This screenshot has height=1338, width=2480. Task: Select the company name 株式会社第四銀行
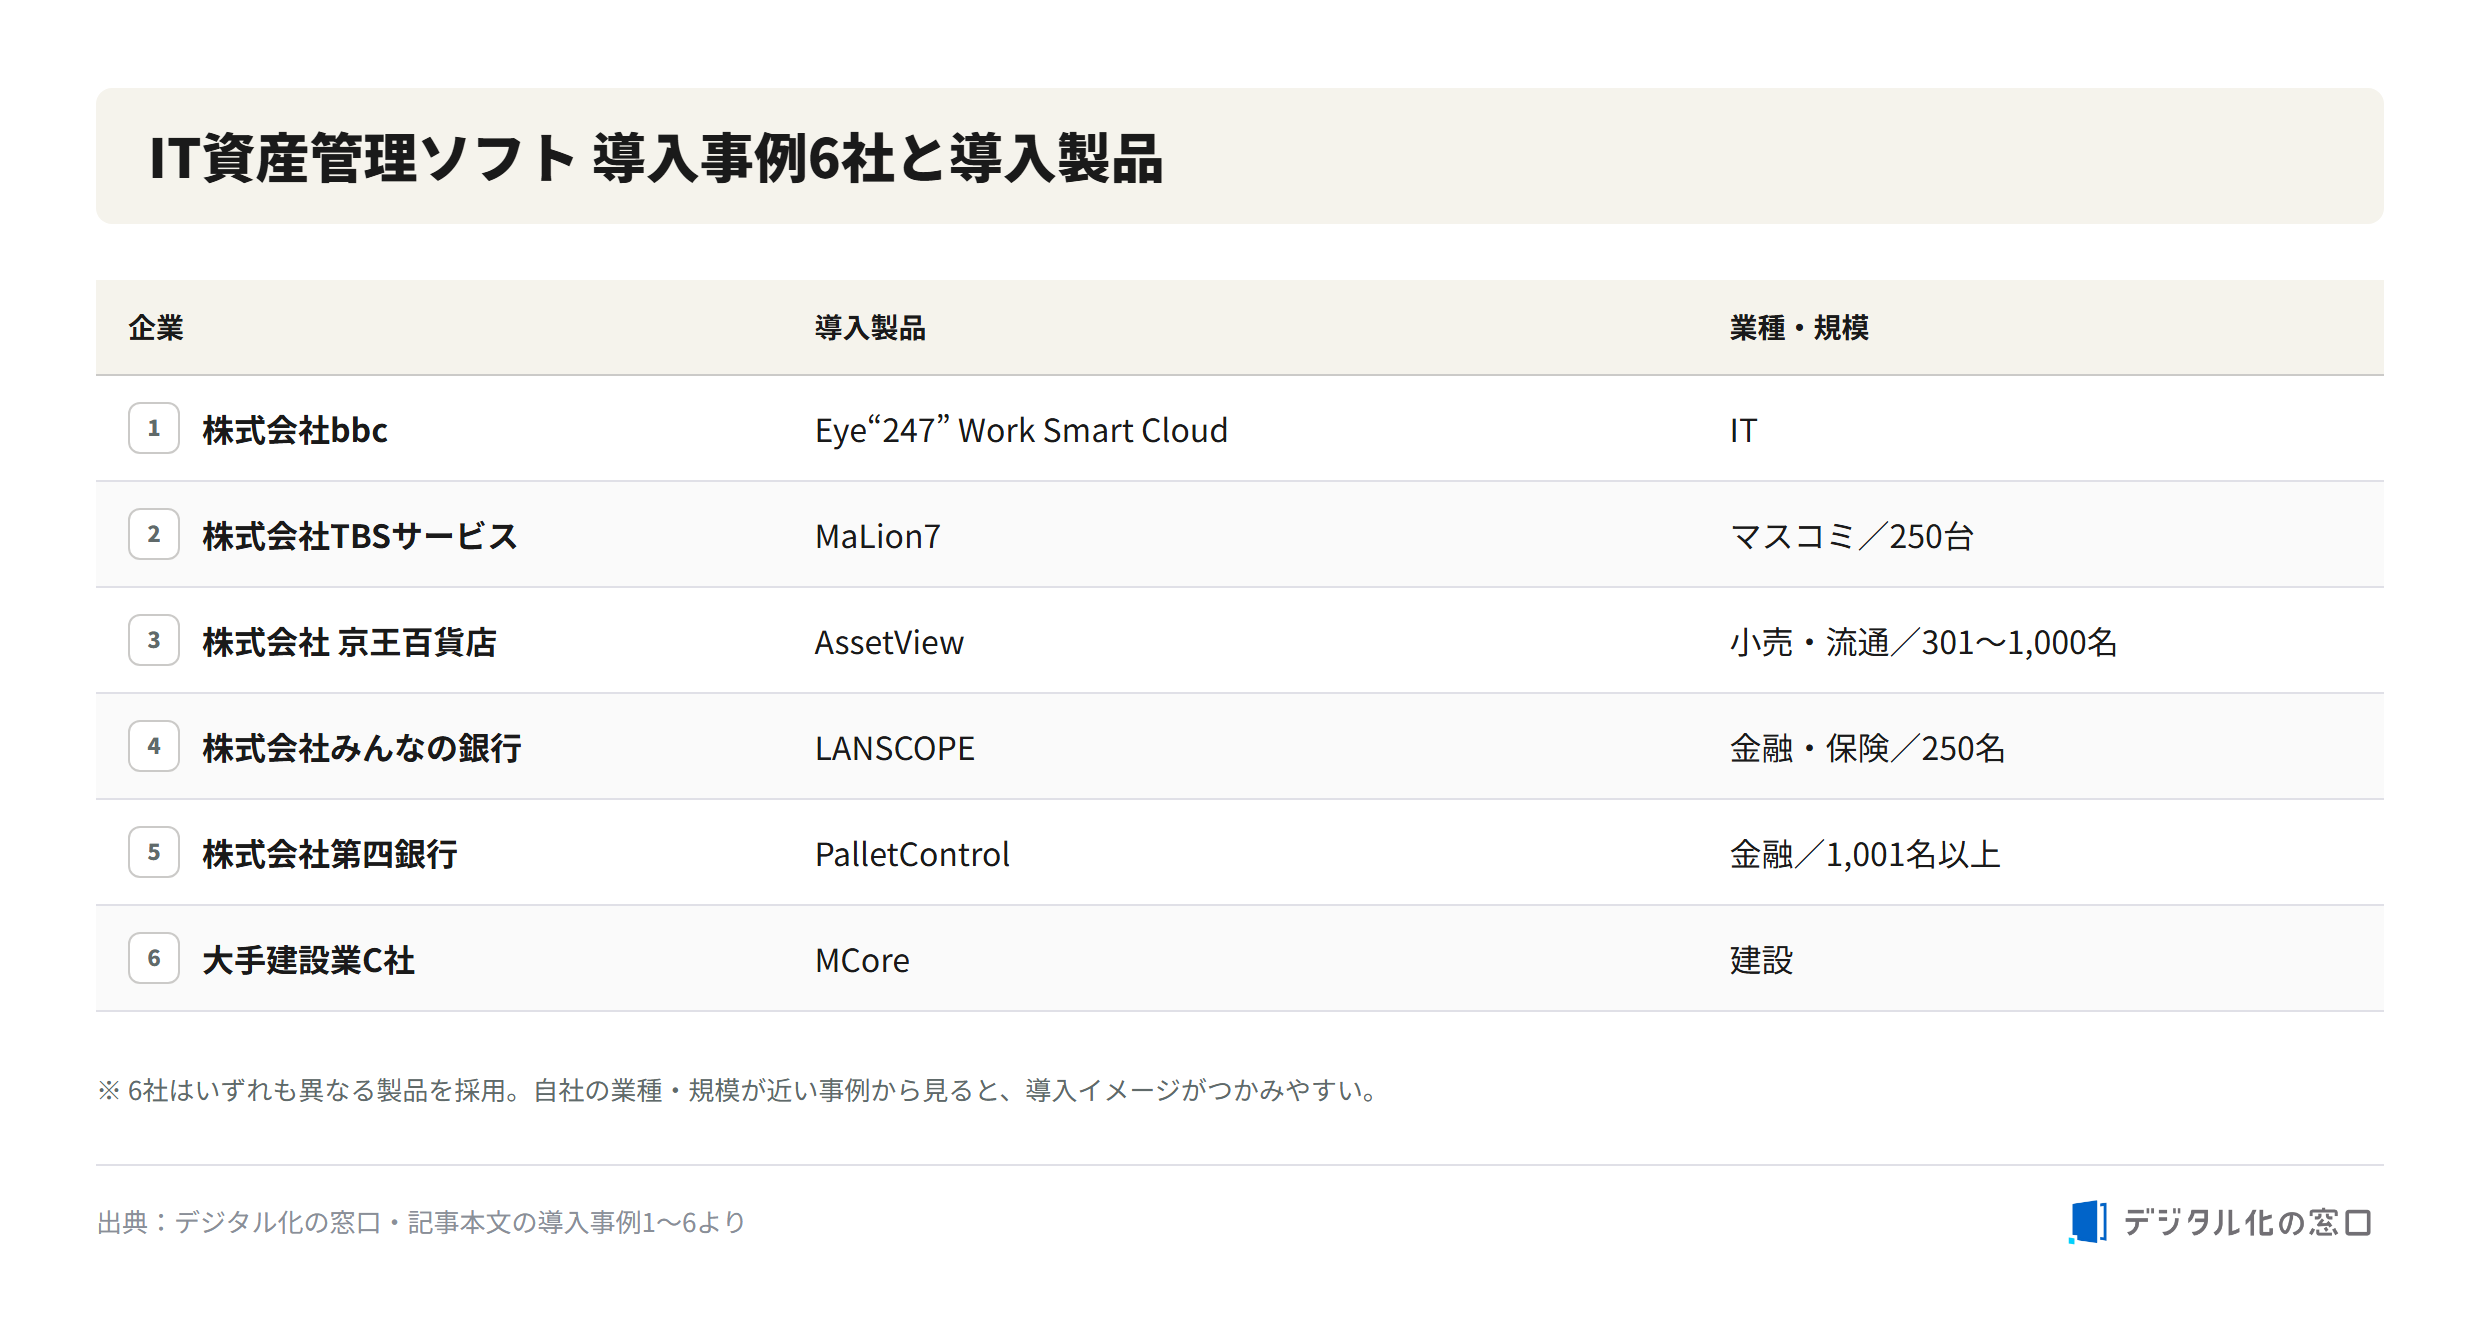pyautogui.click(x=330, y=854)
